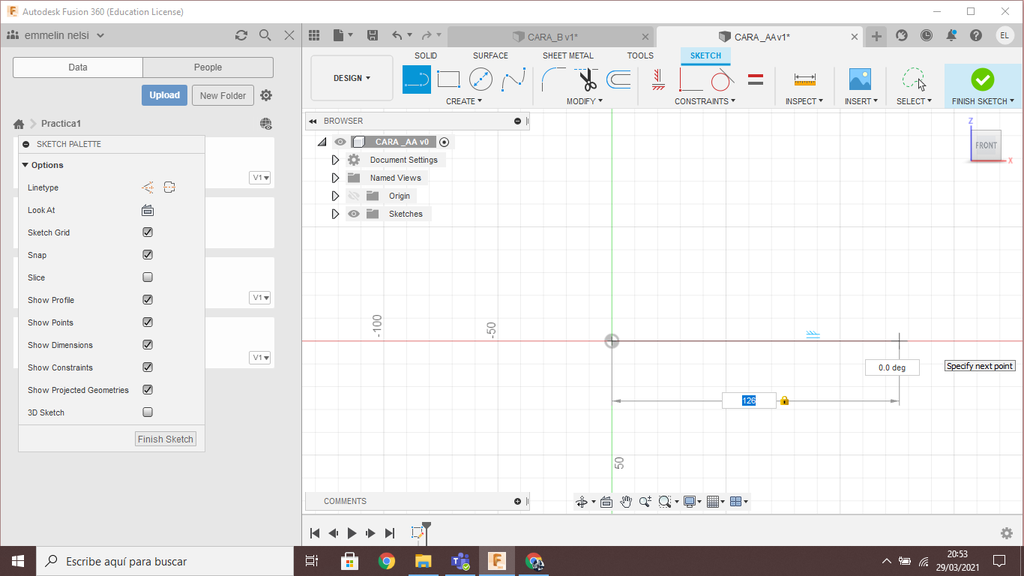Toggle the Show Profile checkbox
The image size is (1024, 576).
pyautogui.click(x=148, y=300)
